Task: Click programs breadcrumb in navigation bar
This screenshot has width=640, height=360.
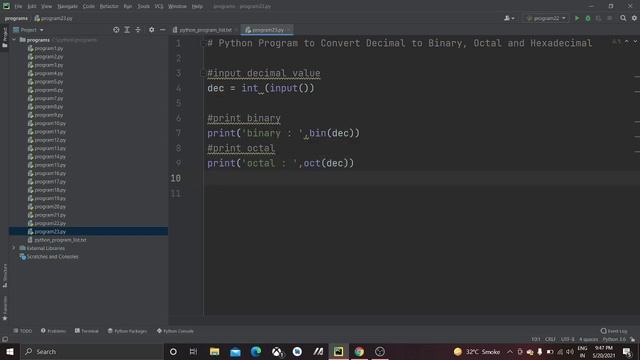Action: 16,18
